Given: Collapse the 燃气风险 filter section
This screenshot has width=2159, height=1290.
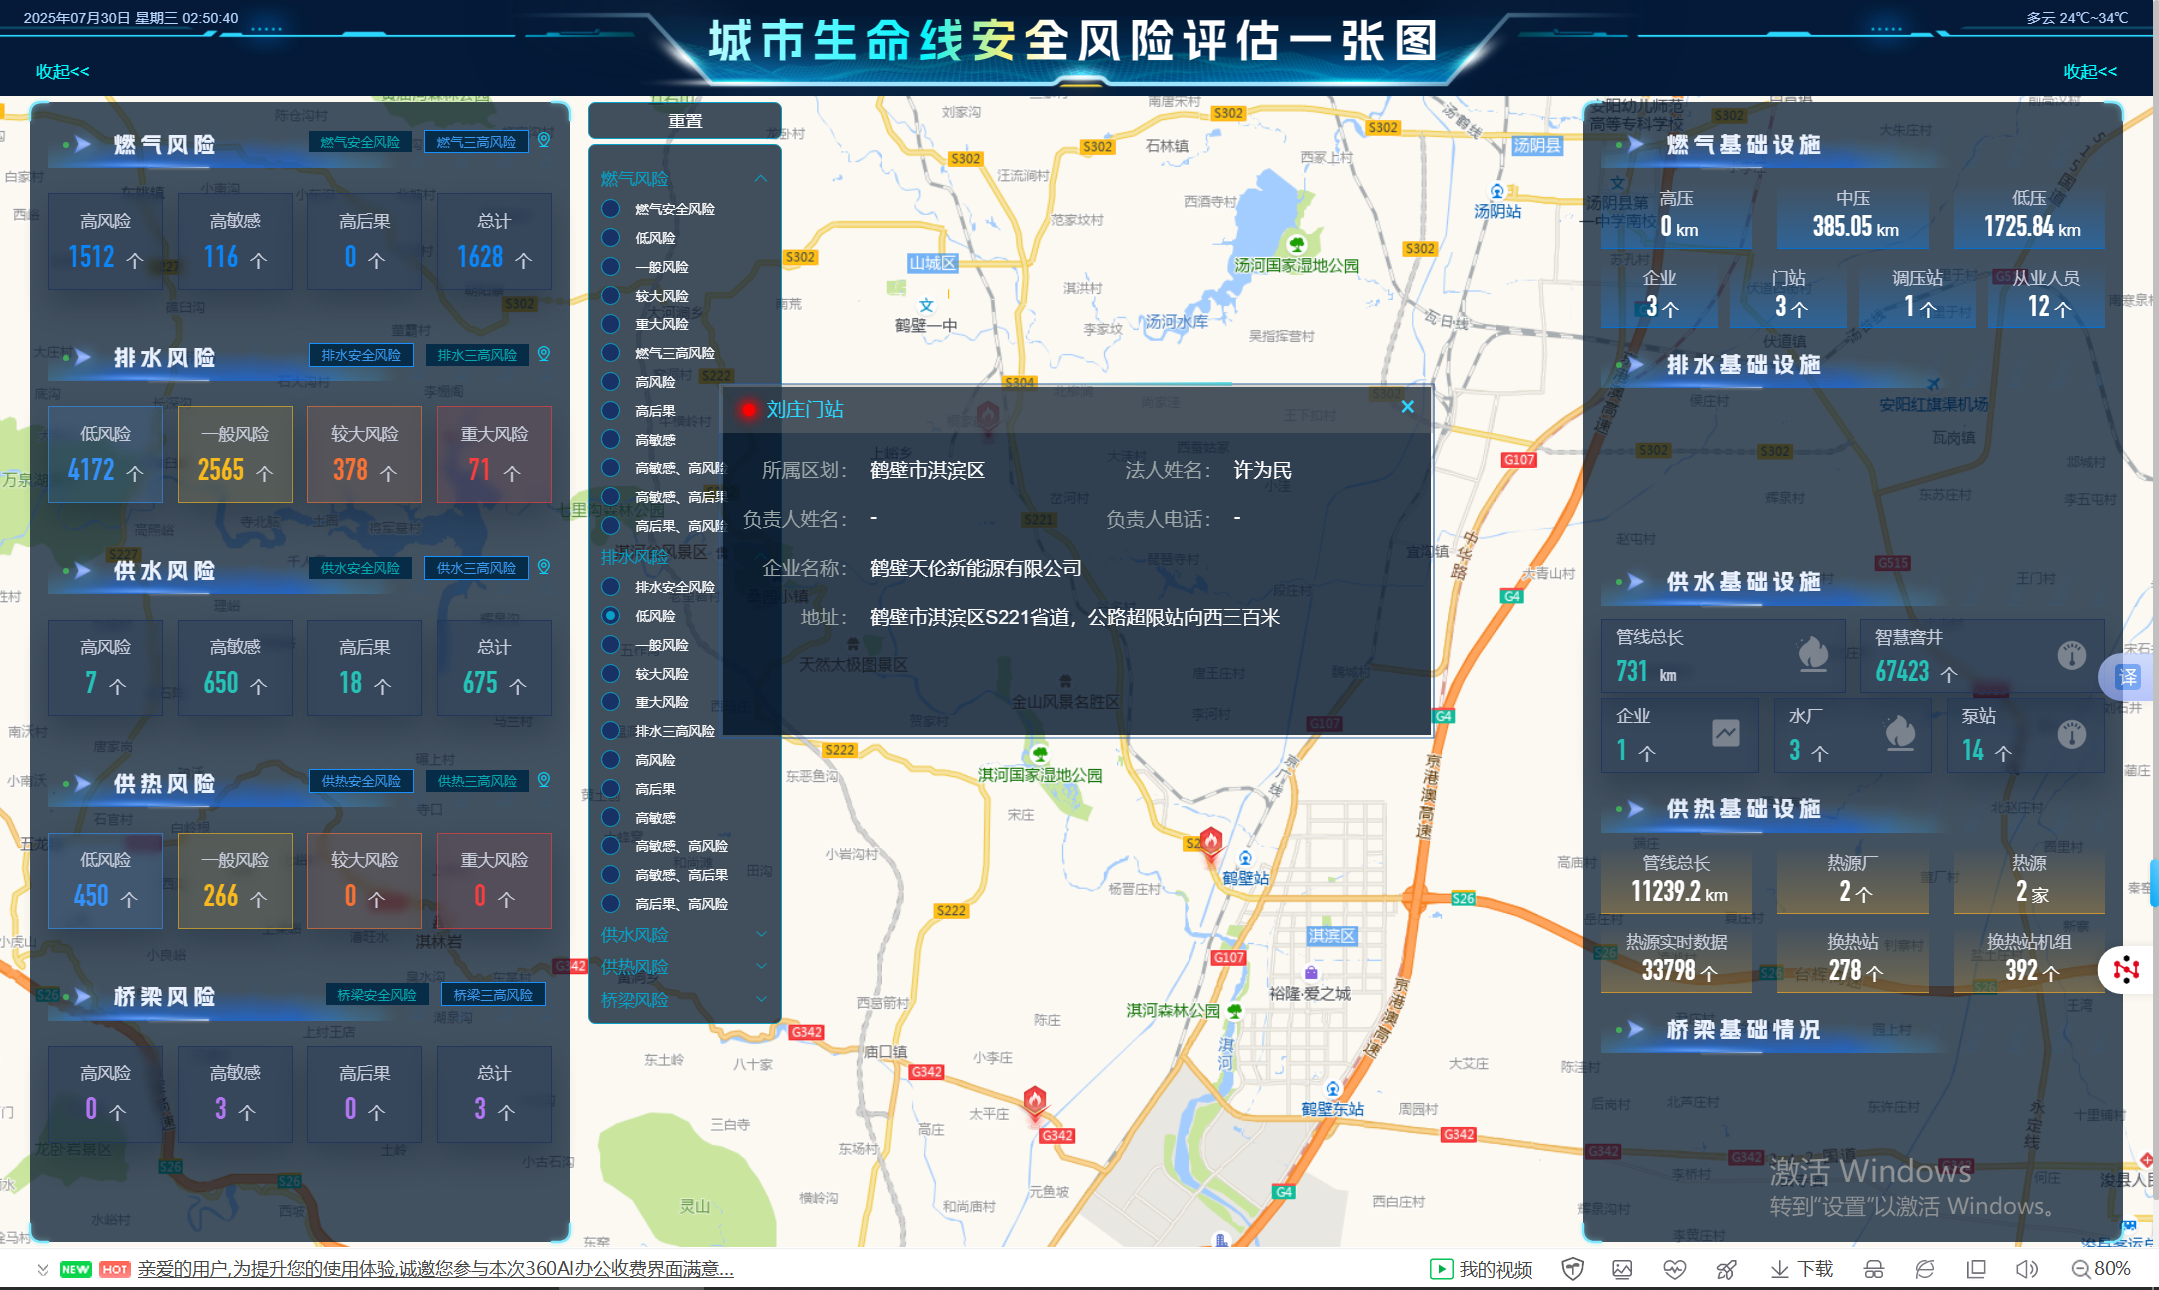Looking at the screenshot, I should (x=761, y=179).
